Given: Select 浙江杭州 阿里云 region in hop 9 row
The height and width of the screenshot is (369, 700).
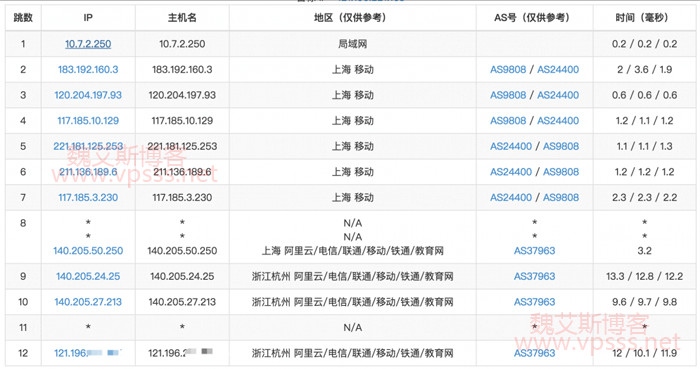Looking at the screenshot, I should coord(353,276).
